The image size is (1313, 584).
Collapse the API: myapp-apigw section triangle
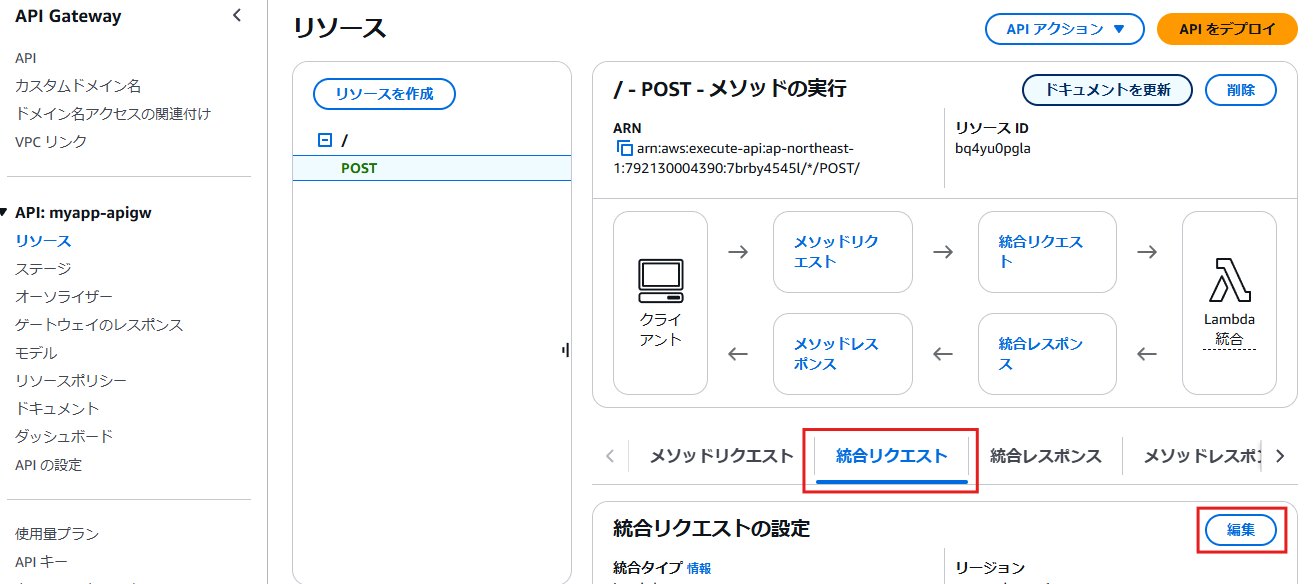point(5,213)
